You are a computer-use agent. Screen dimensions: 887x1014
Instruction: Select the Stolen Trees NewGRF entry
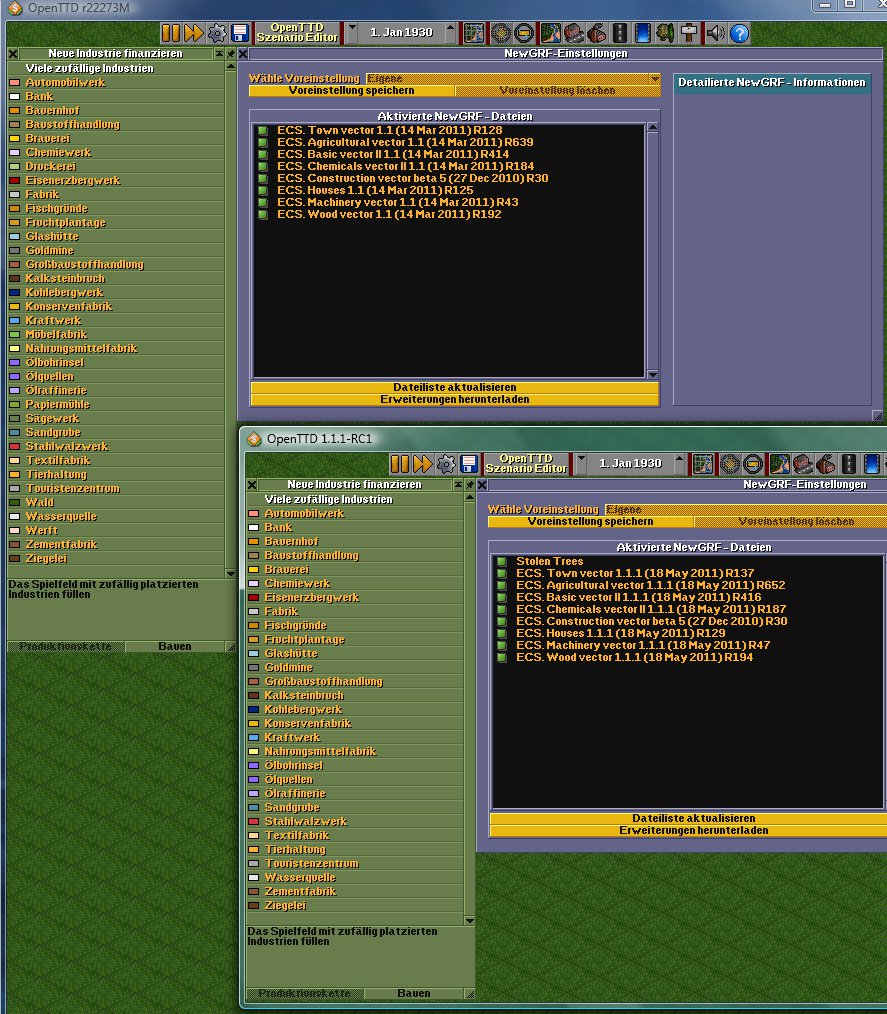point(549,561)
